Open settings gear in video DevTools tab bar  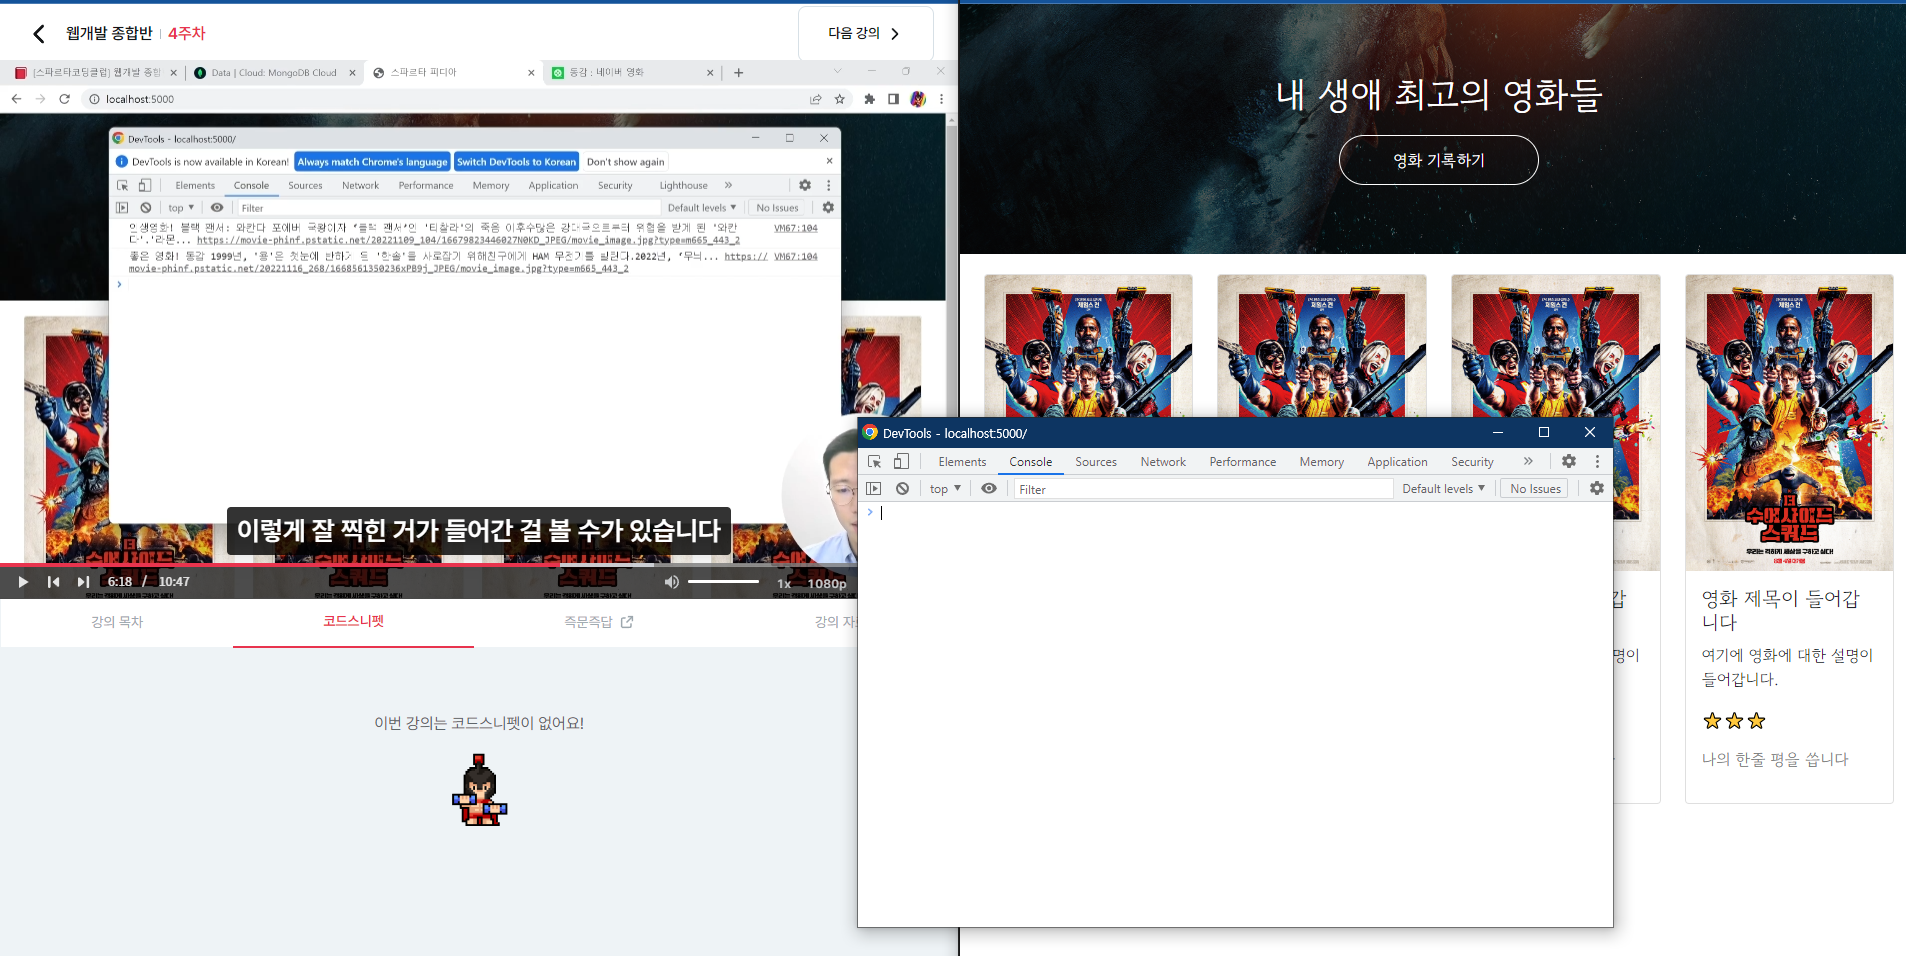pyautogui.click(x=805, y=185)
